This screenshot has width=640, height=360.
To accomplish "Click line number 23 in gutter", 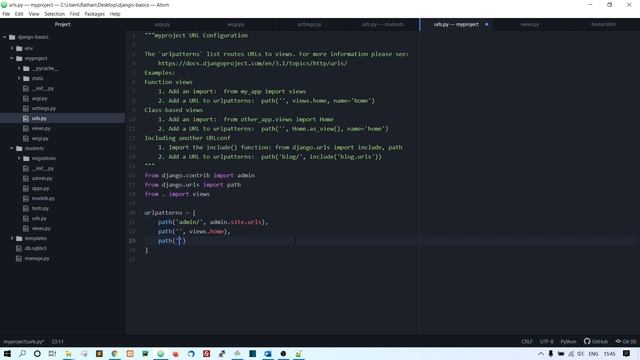I will pyautogui.click(x=132, y=241).
